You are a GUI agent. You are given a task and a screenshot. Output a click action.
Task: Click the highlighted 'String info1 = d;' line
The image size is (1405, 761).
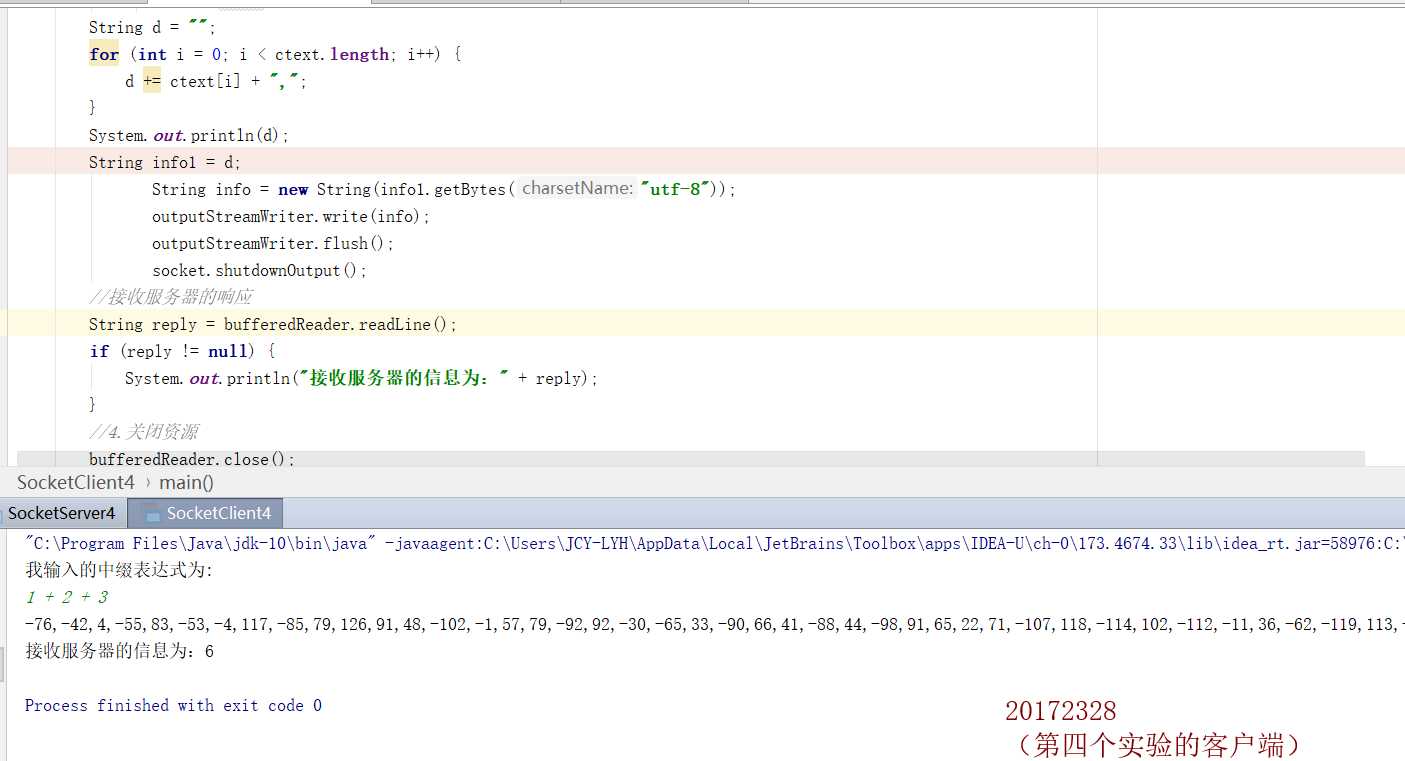coord(165,162)
